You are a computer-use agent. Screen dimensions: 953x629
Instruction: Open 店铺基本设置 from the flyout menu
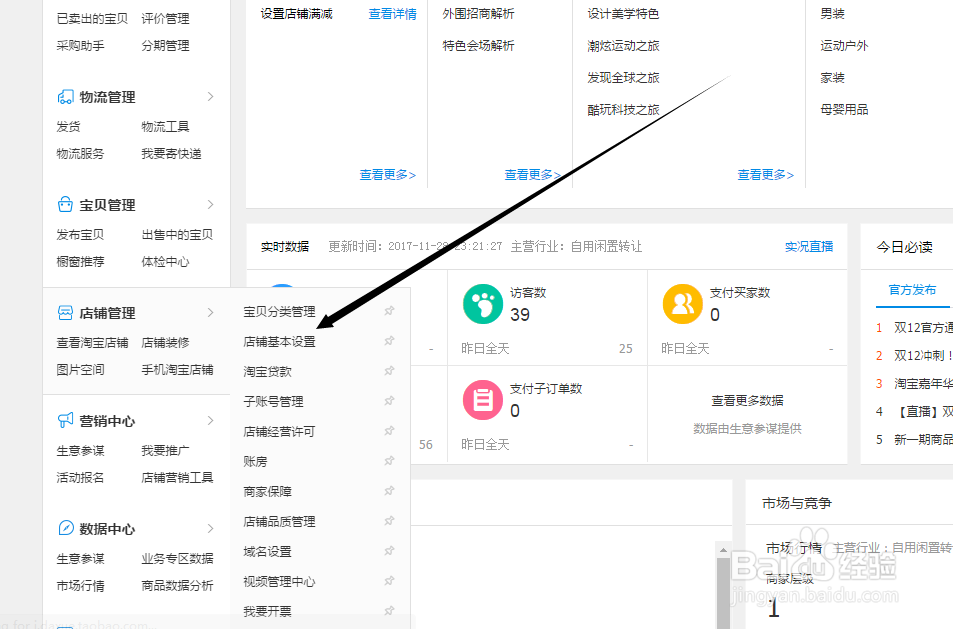coord(279,342)
